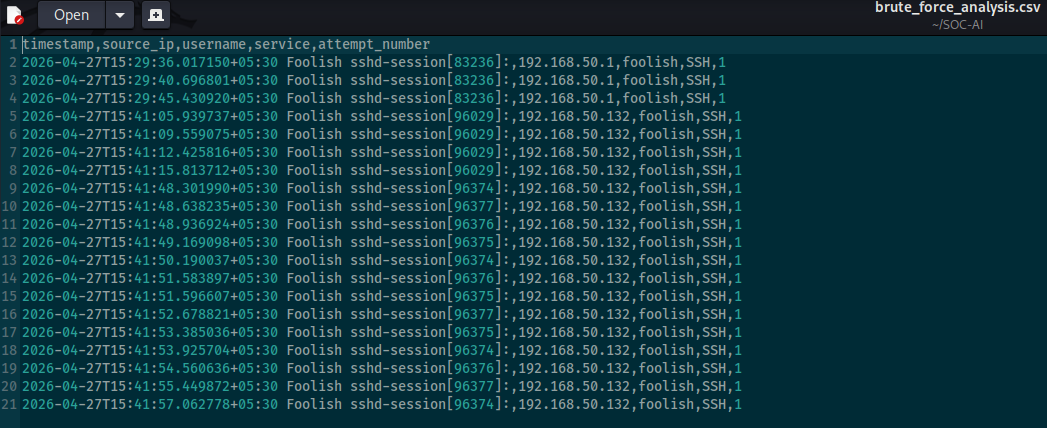Click line number 12 in the gutter

(9, 242)
